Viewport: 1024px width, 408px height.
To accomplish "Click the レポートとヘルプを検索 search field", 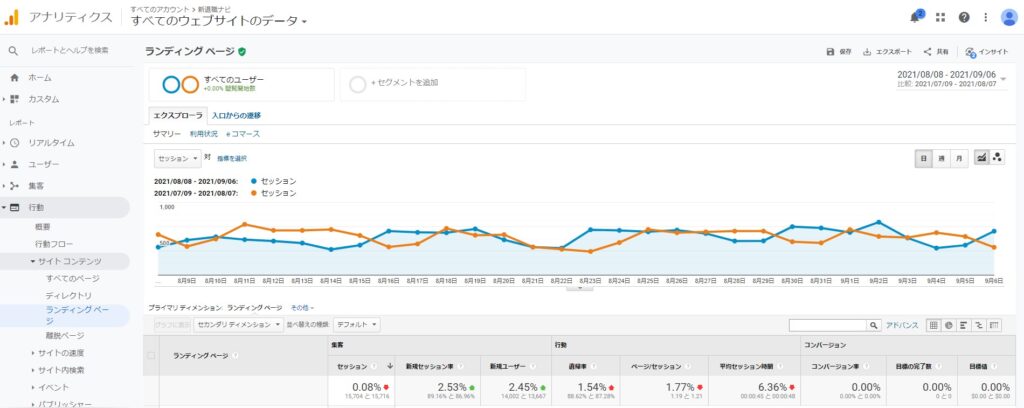I will [x=70, y=50].
